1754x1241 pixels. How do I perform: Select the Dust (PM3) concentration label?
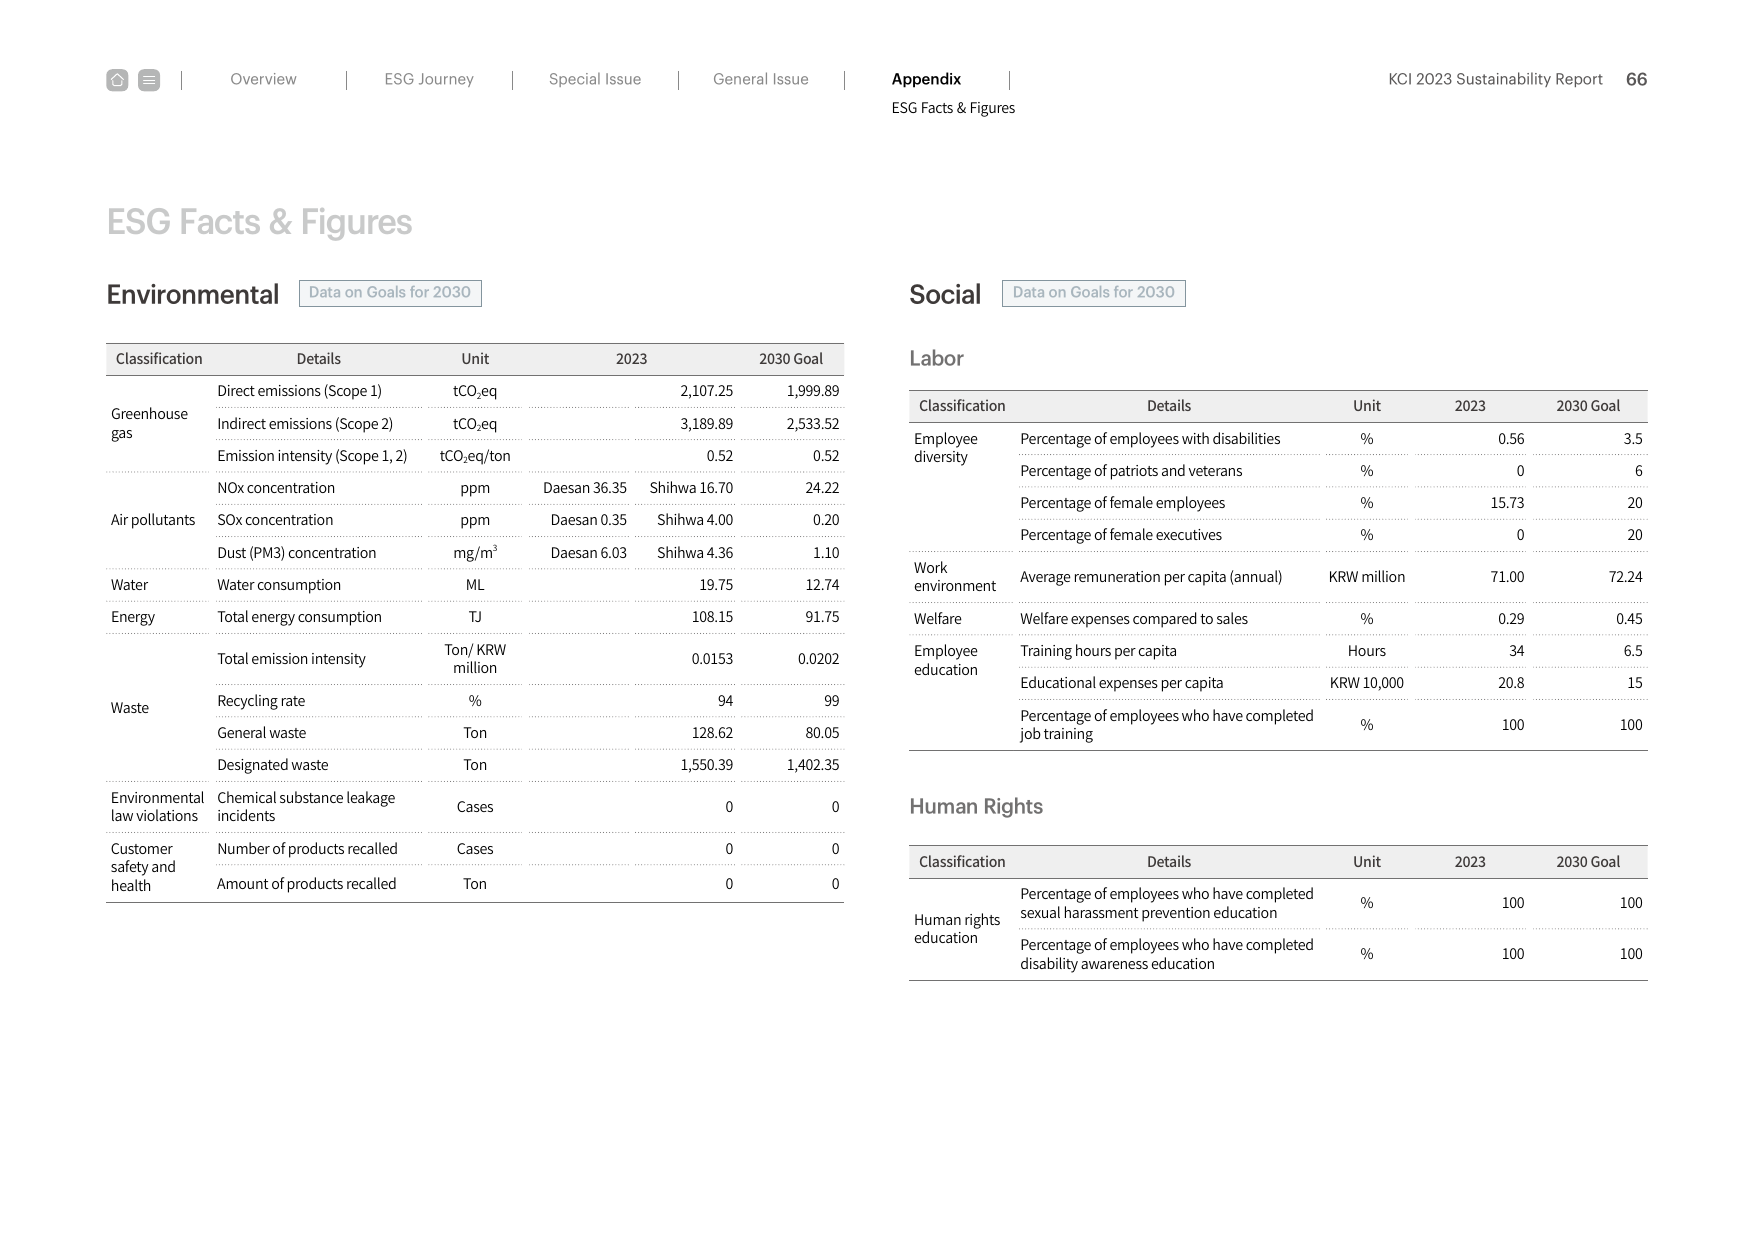(297, 553)
